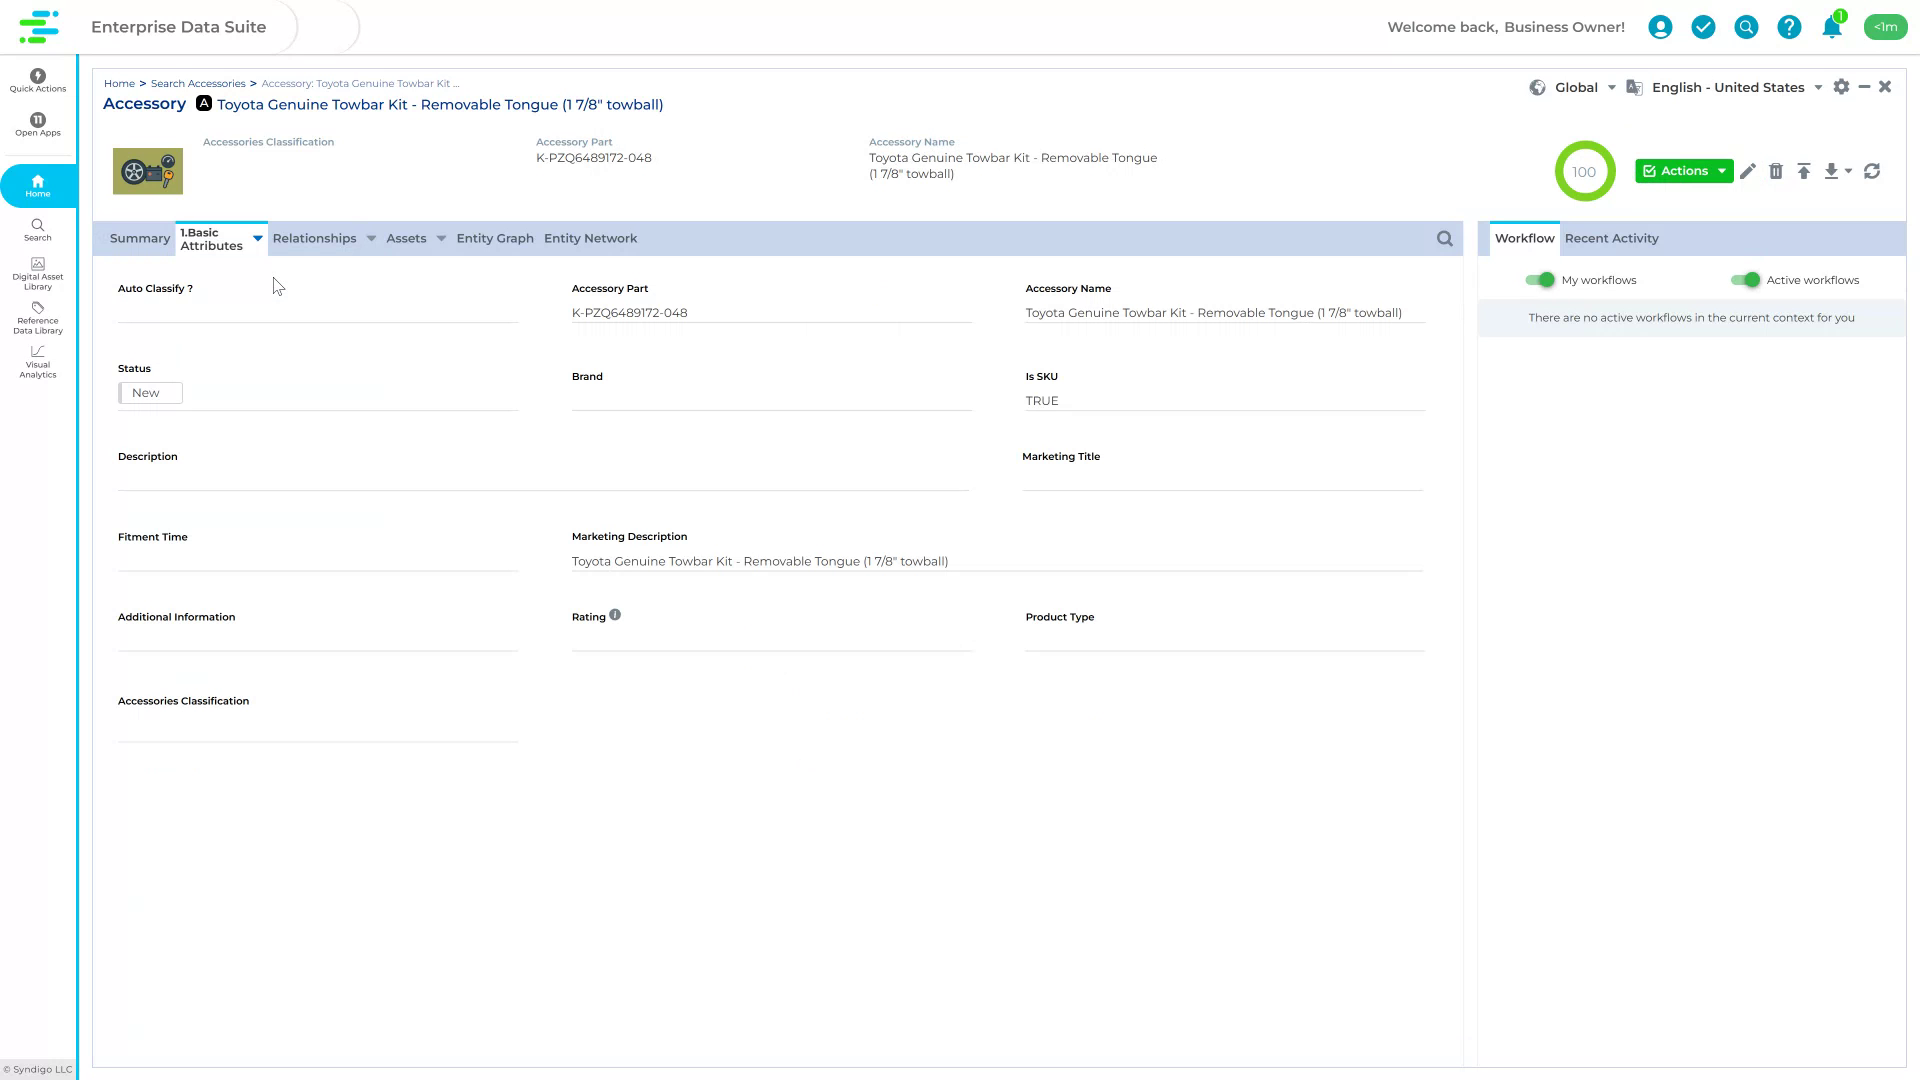Click the delete trash icon
This screenshot has height=1080, width=1920.
pos(1776,171)
